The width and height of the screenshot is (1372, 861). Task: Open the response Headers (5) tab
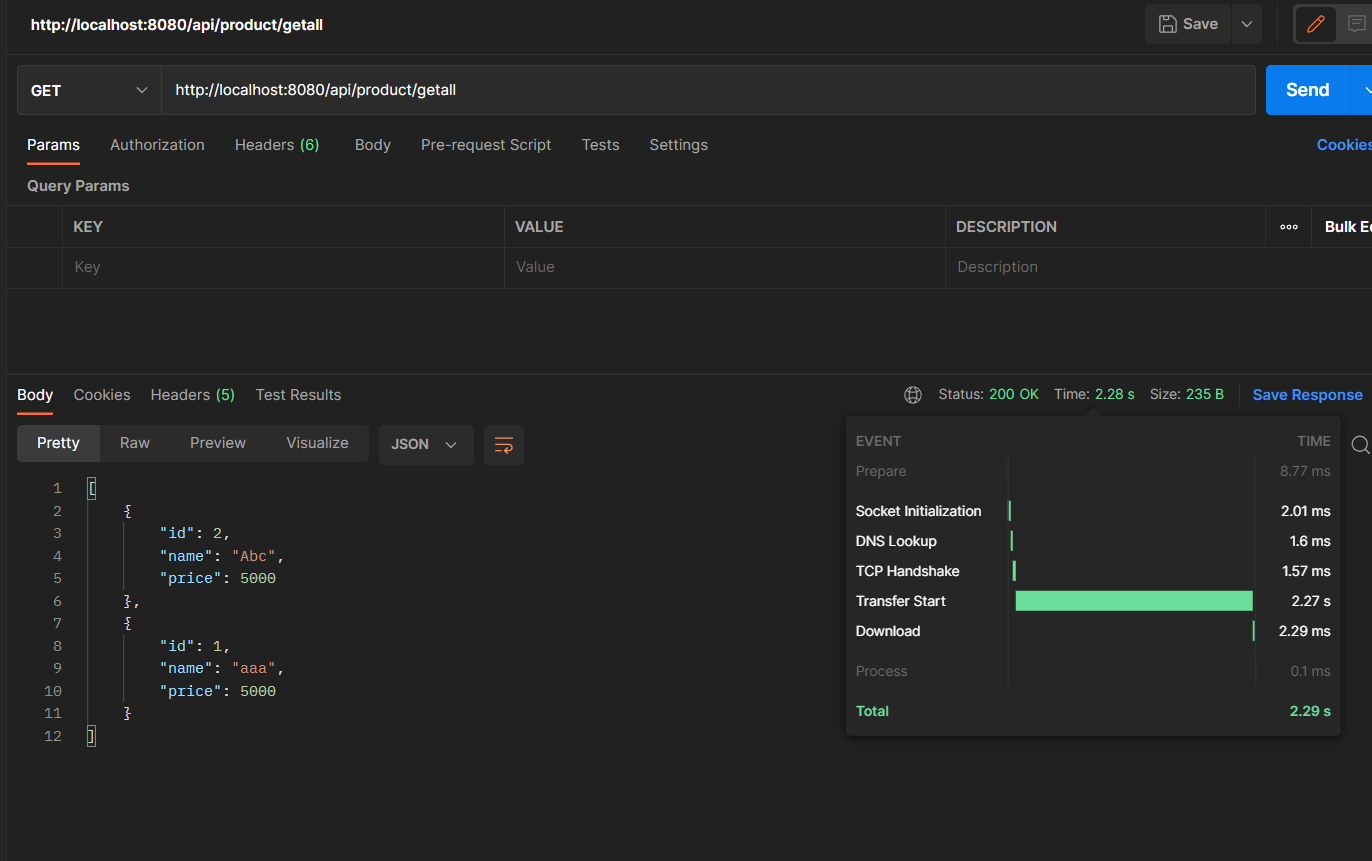coord(193,395)
